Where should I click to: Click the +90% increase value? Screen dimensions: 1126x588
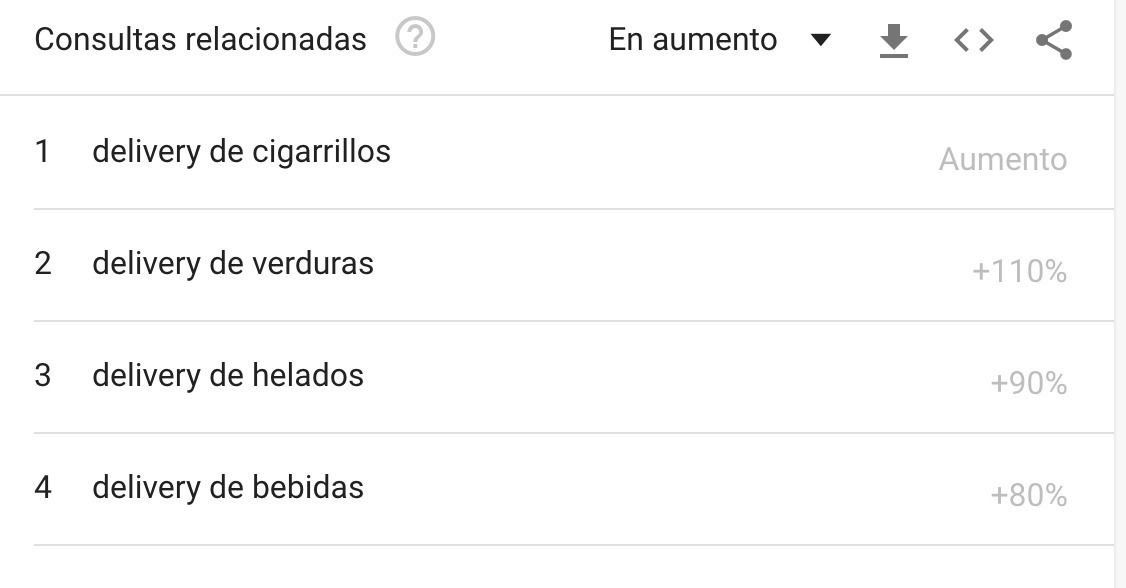click(x=1028, y=384)
